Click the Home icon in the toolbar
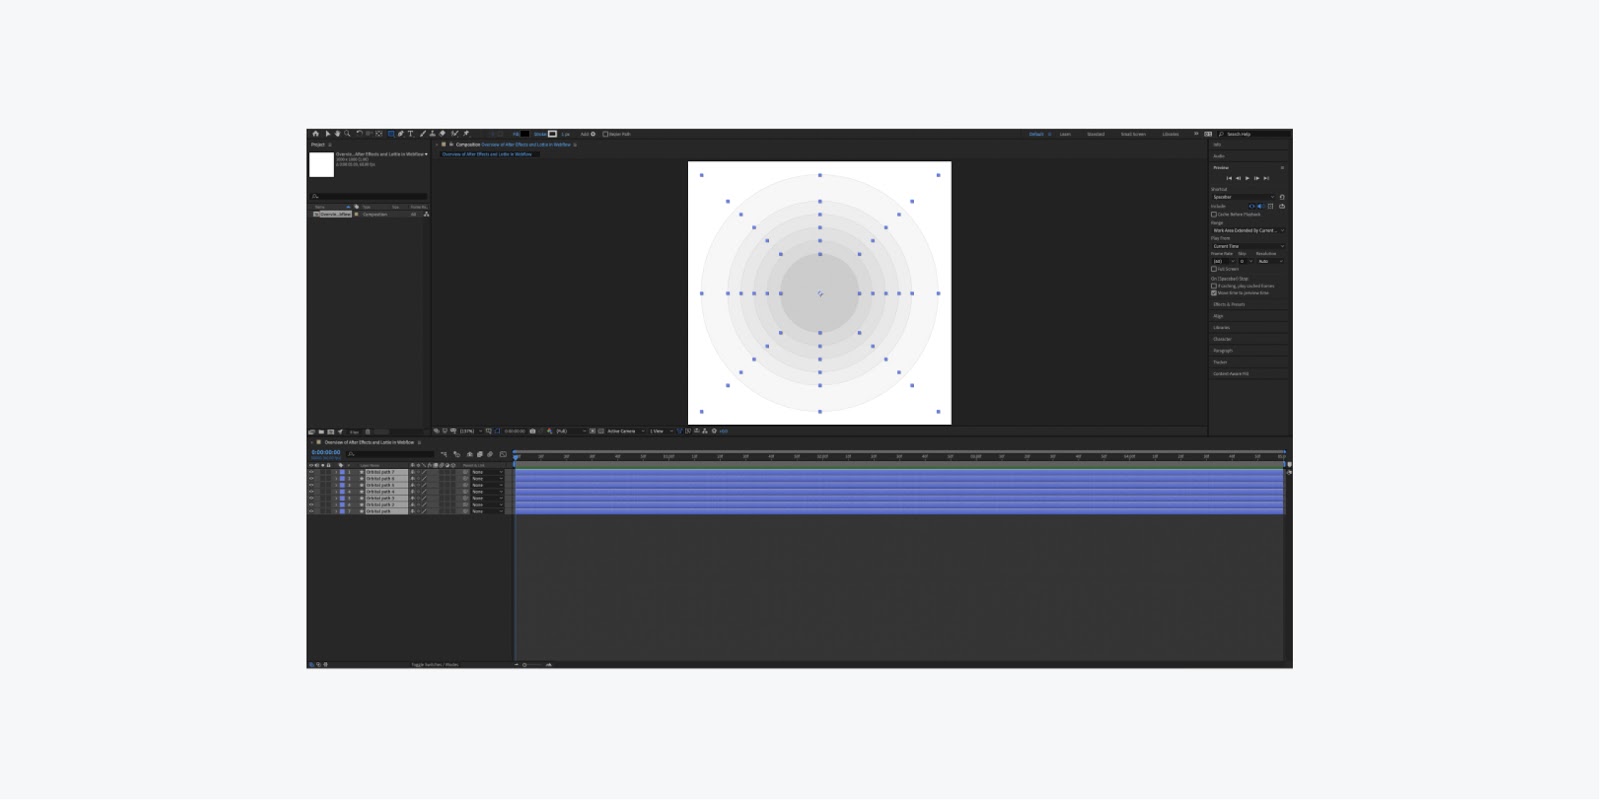Viewport: 1600px width, 800px height. [x=315, y=134]
